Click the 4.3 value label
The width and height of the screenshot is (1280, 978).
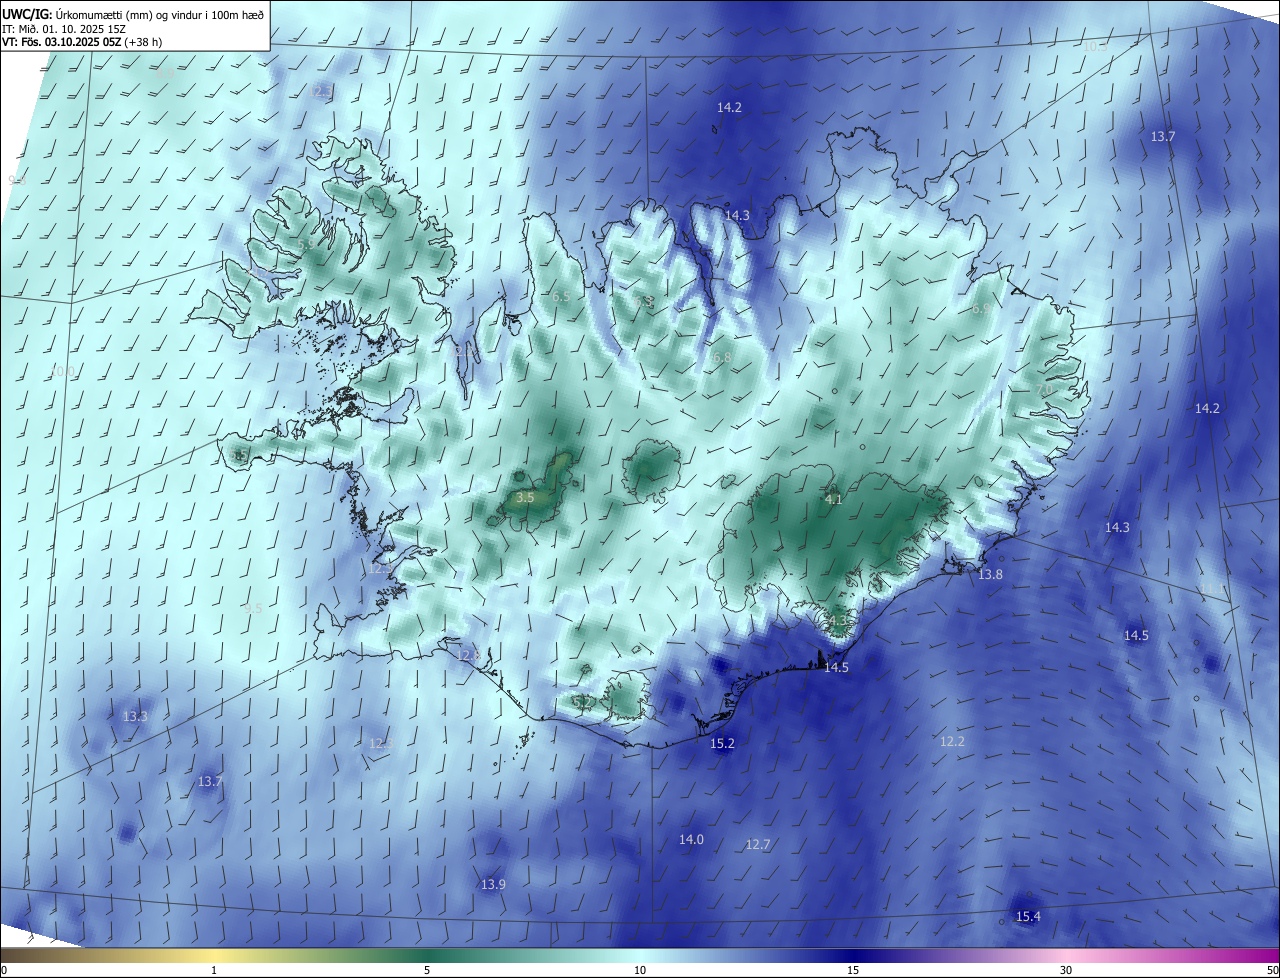[x=837, y=621]
